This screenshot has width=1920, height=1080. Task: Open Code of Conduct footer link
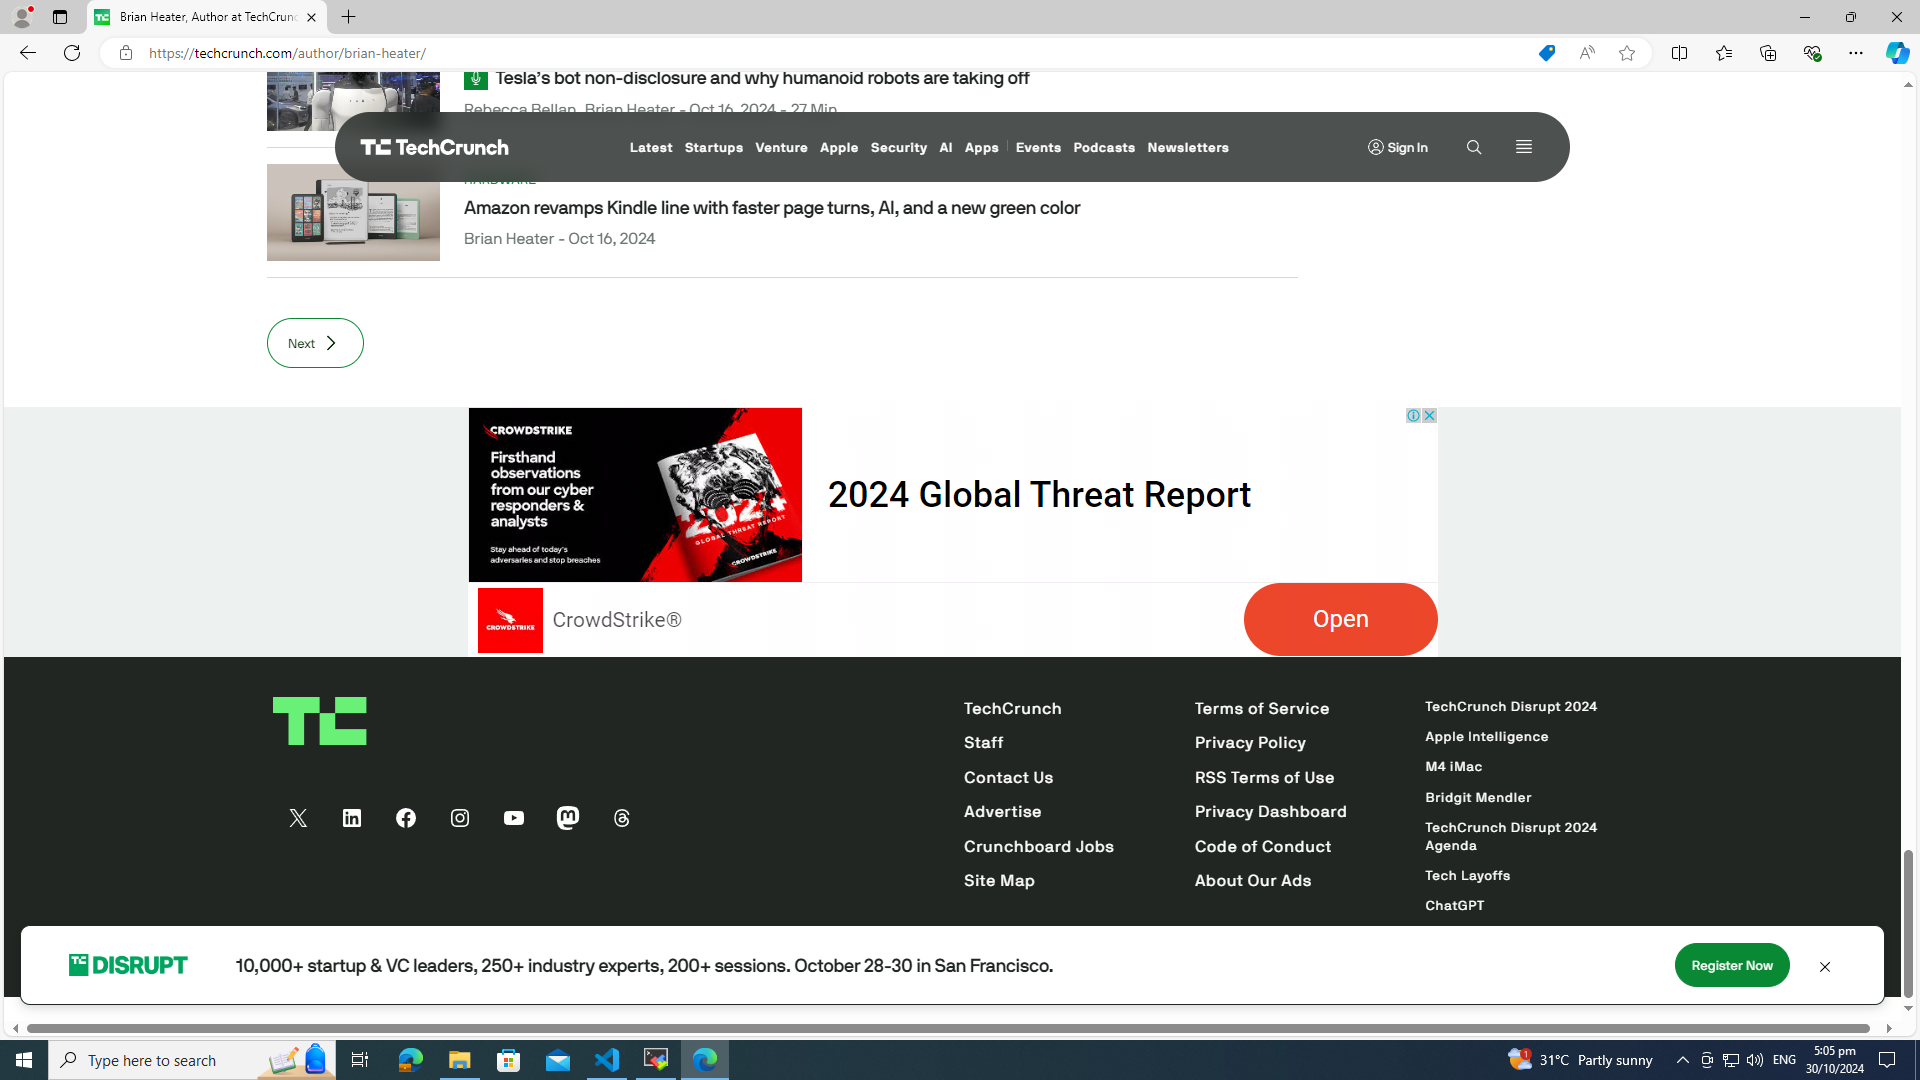point(1263,847)
